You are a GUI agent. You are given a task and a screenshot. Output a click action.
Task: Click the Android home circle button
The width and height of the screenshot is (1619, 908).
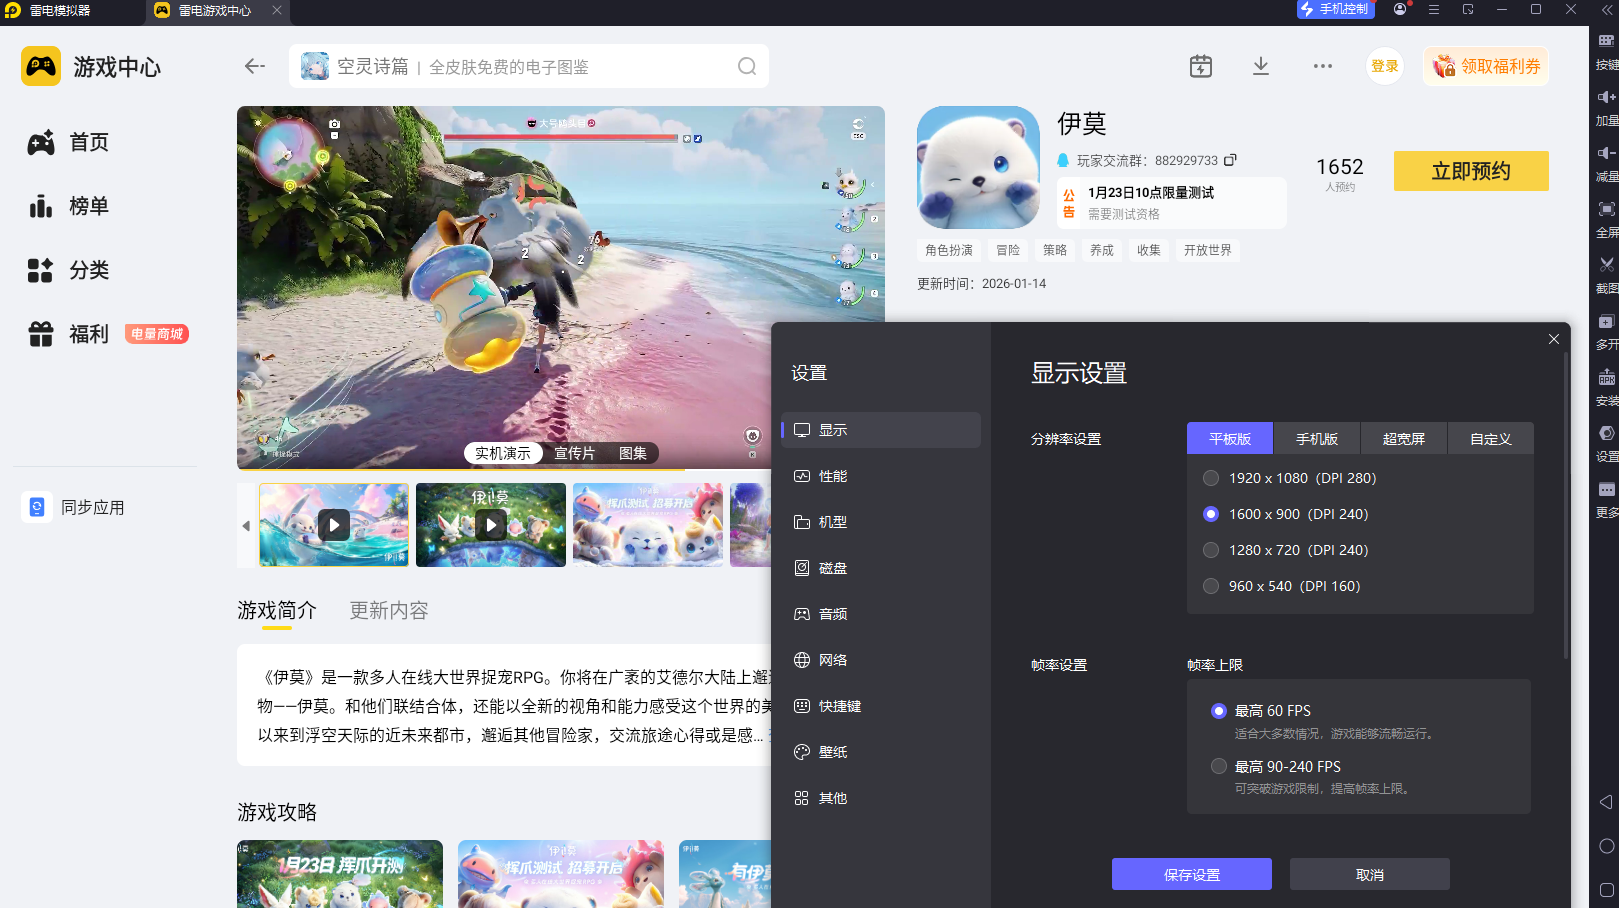pyautogui.click(x=1606, y=846)
